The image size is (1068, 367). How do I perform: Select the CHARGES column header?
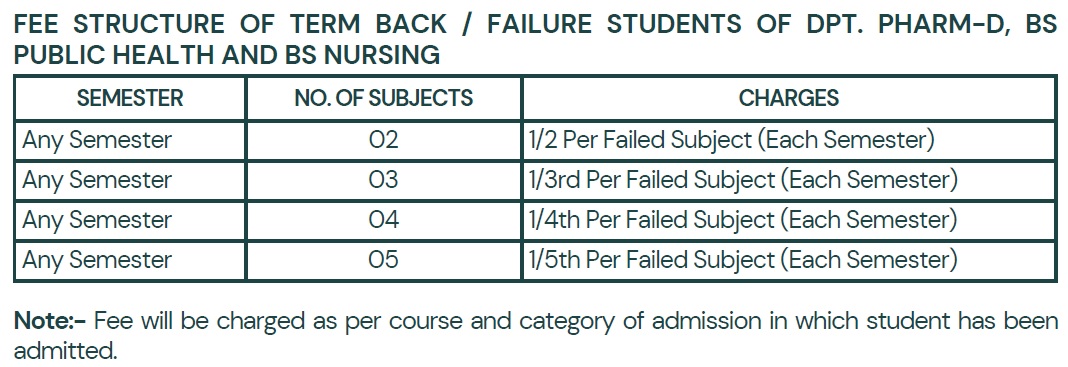pos(789,98)
